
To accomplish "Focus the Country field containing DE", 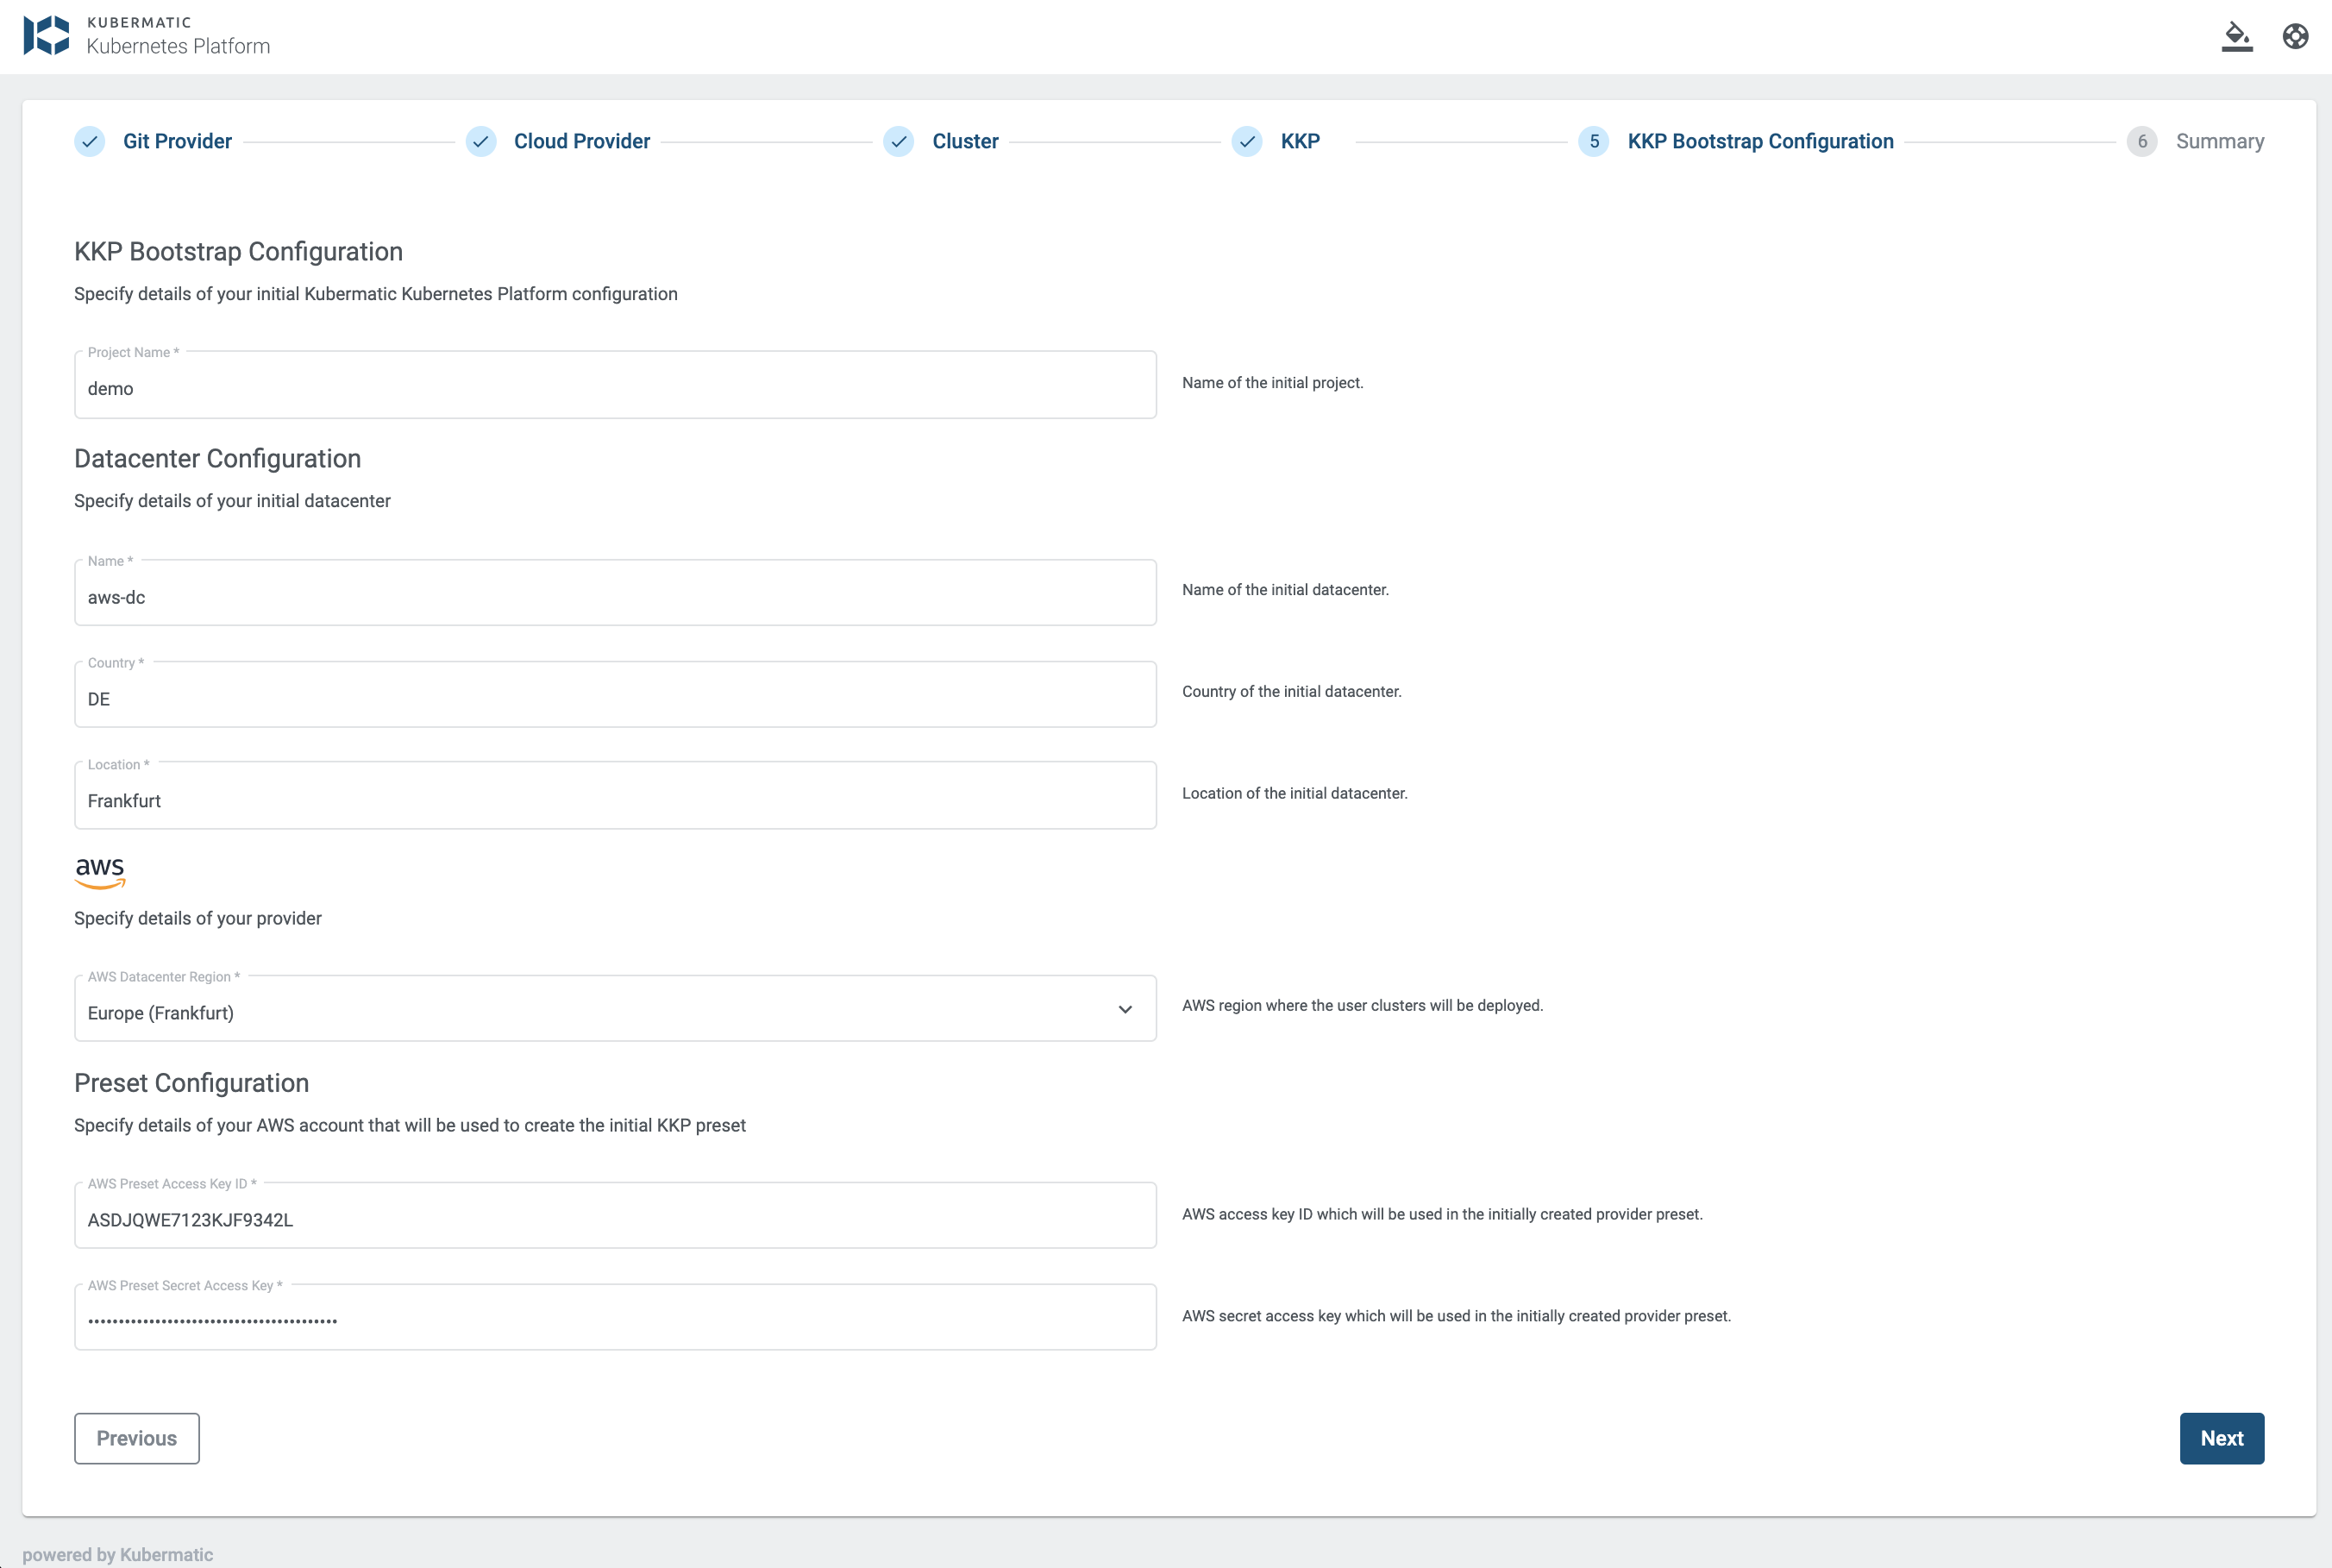I will click(615, 694).
